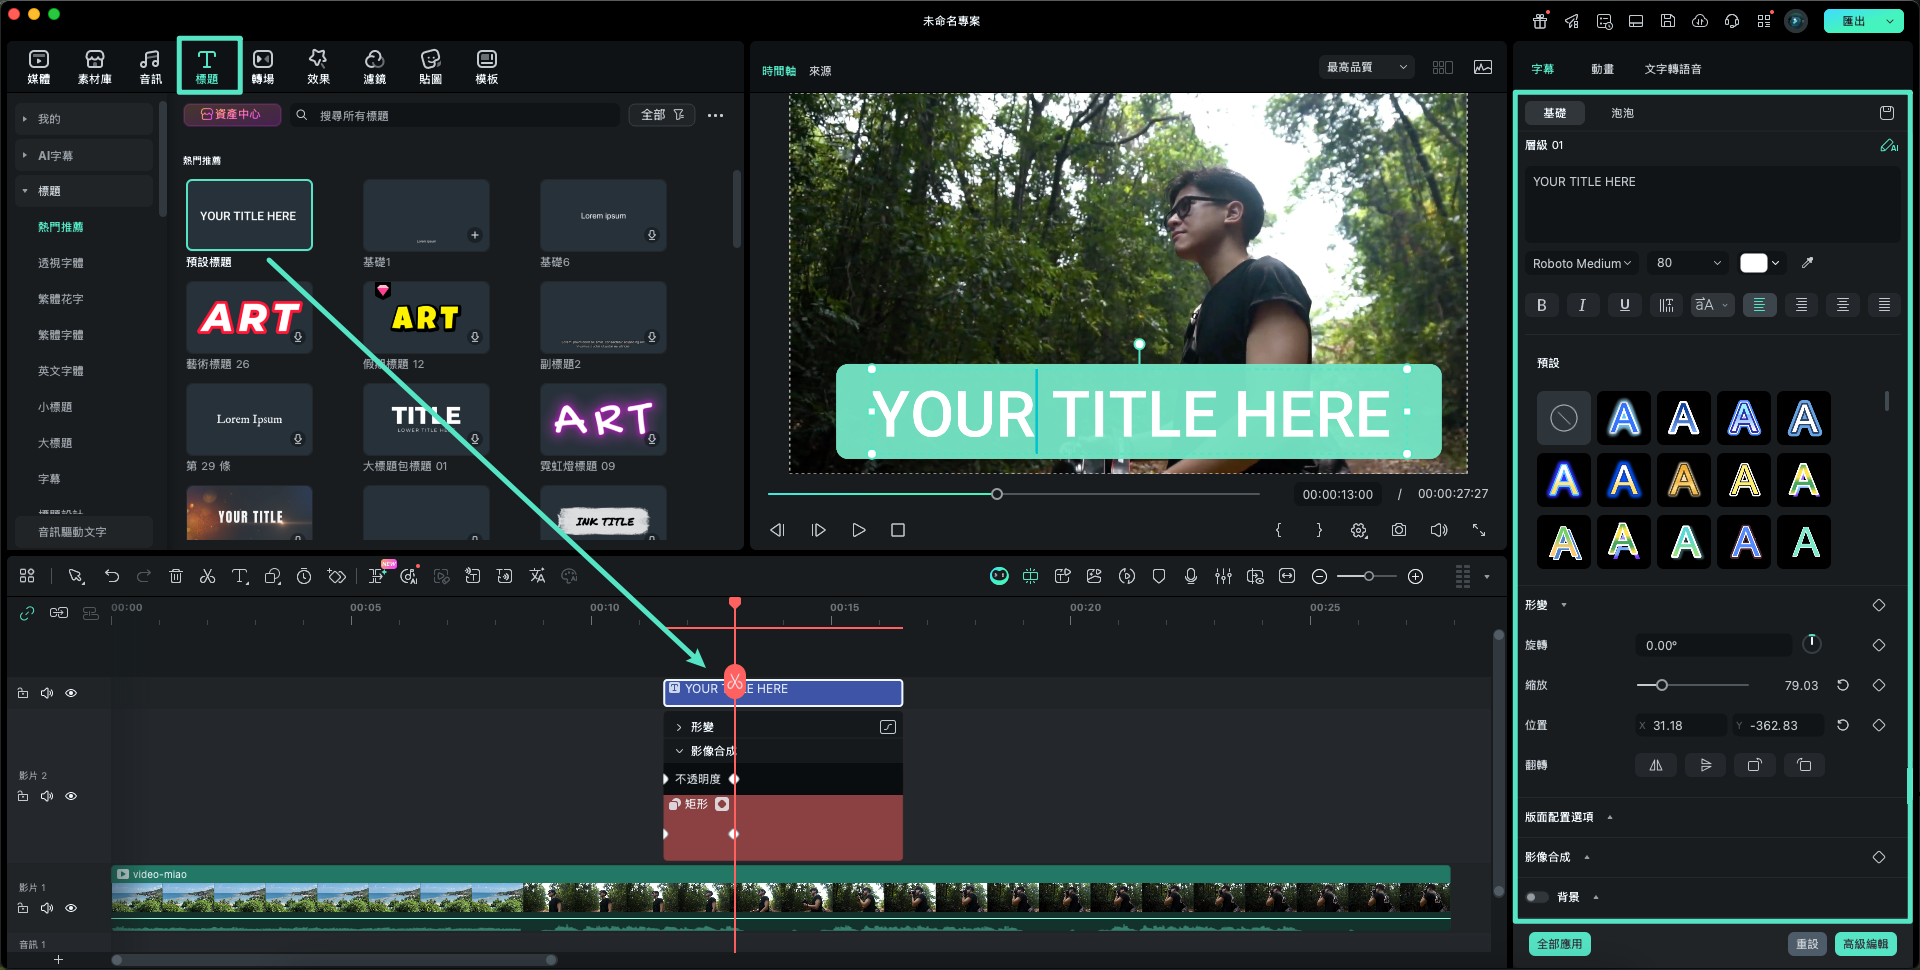This screenshot has width=1920, height=970.
Task: Click the delete trash icon in timeline toolbar
Action: (x=176, y=576)
